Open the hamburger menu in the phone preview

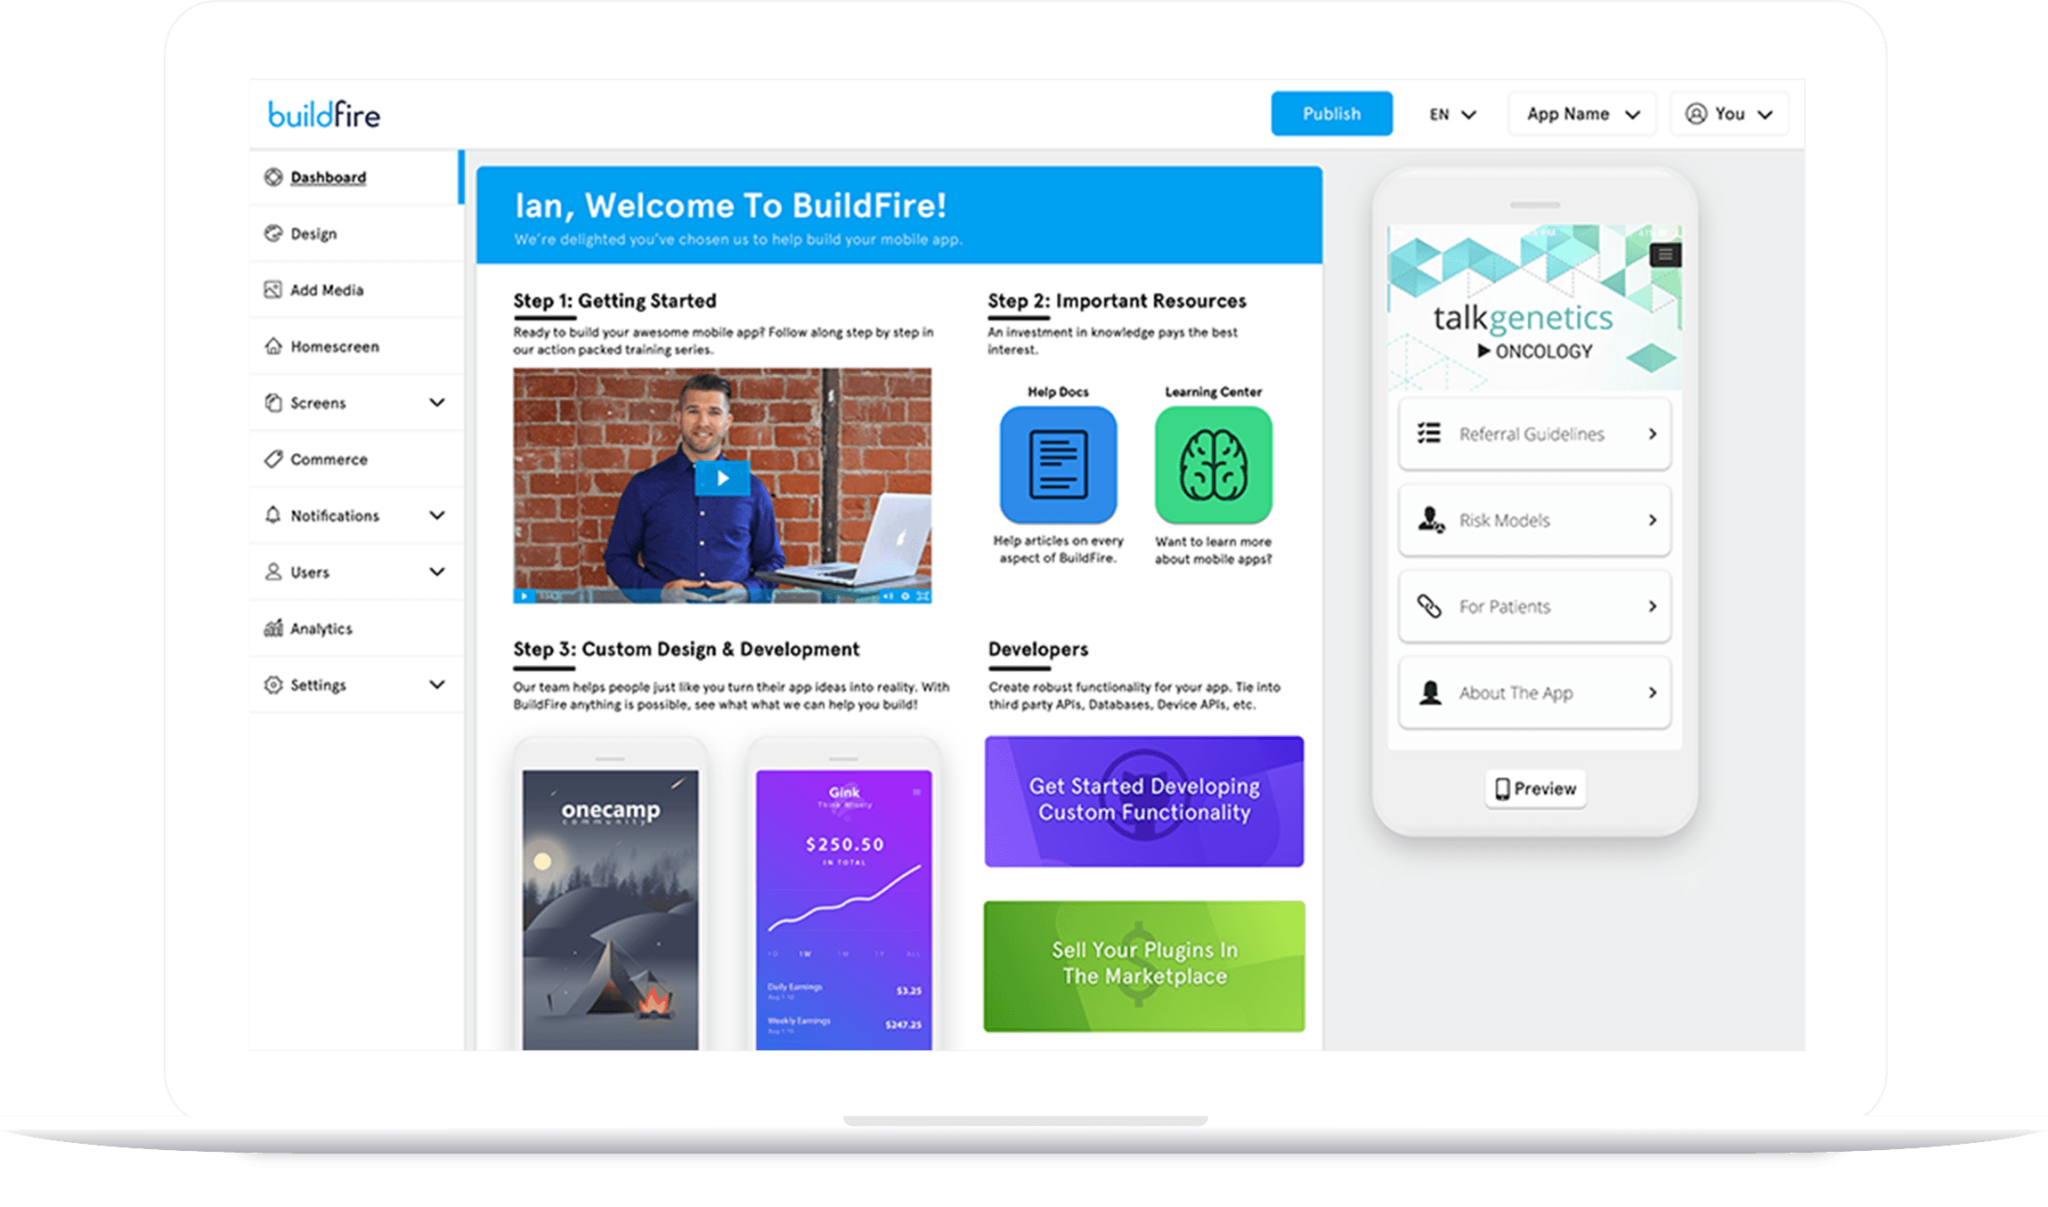[x=1664, y=255]
